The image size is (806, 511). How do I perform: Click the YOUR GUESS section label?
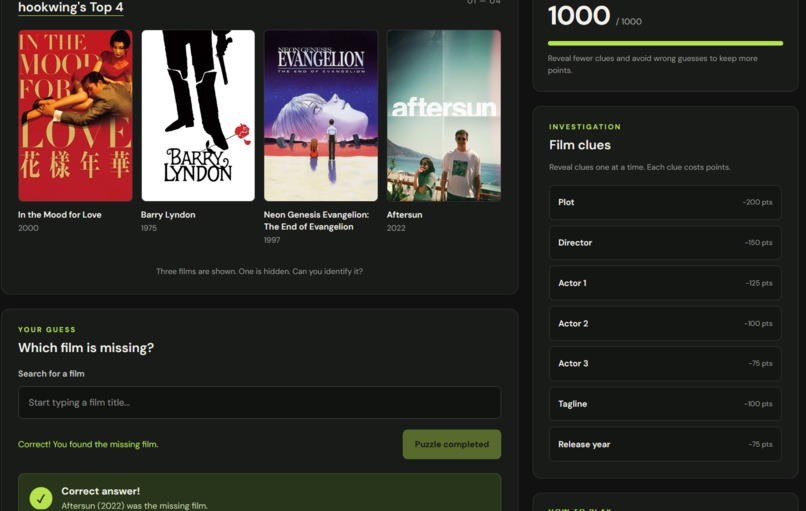click(47, 330)
